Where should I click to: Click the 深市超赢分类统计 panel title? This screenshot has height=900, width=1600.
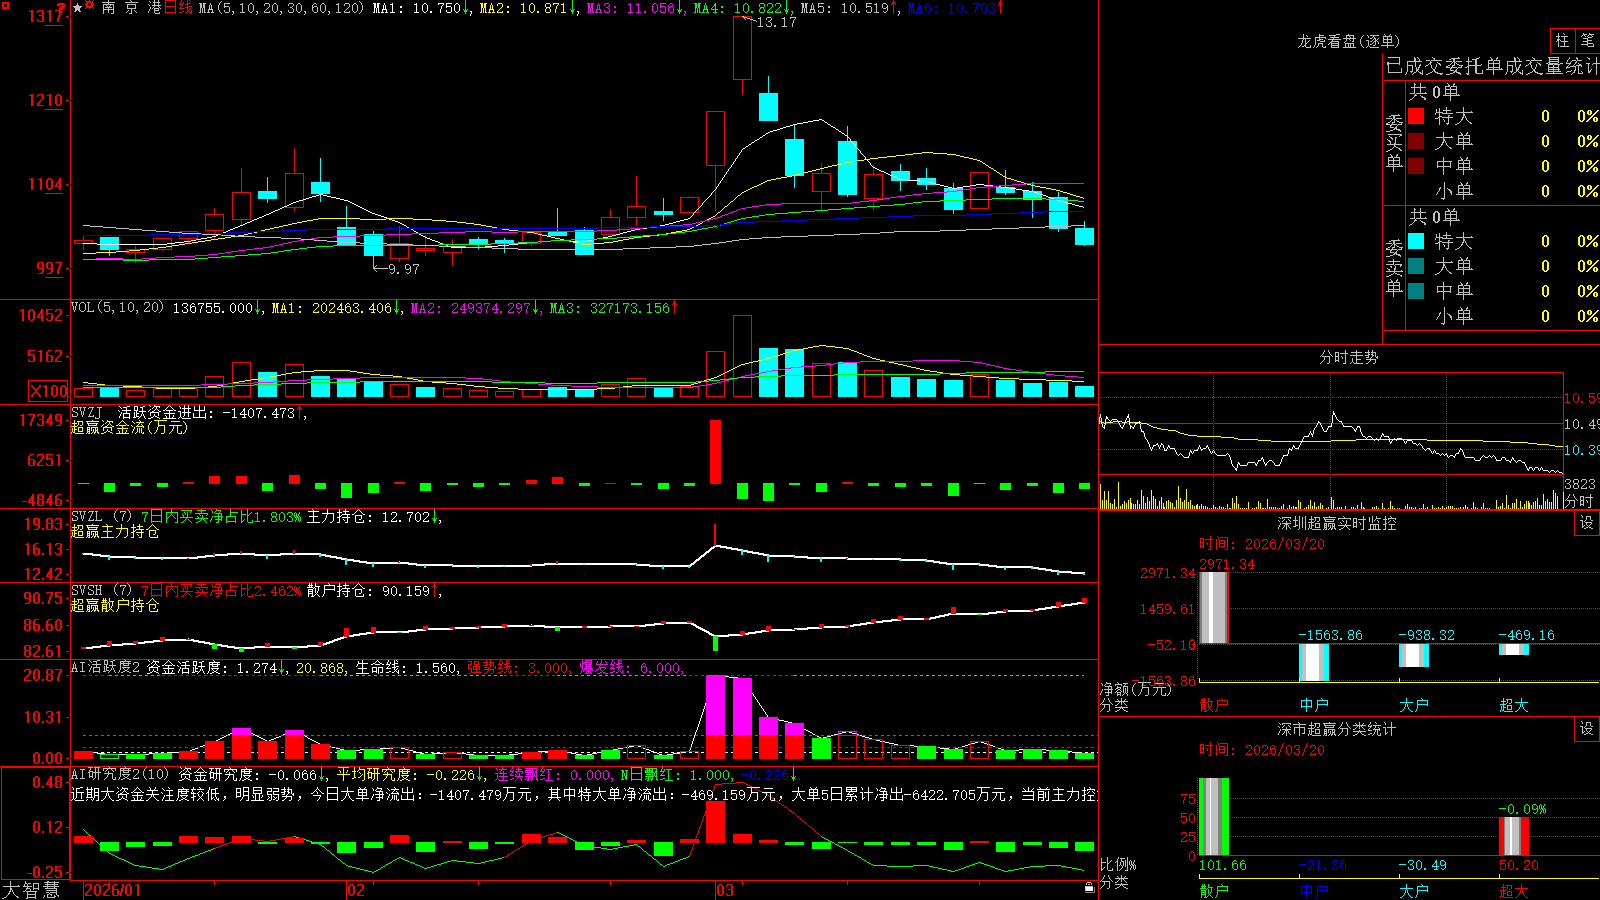point(1337,729)
